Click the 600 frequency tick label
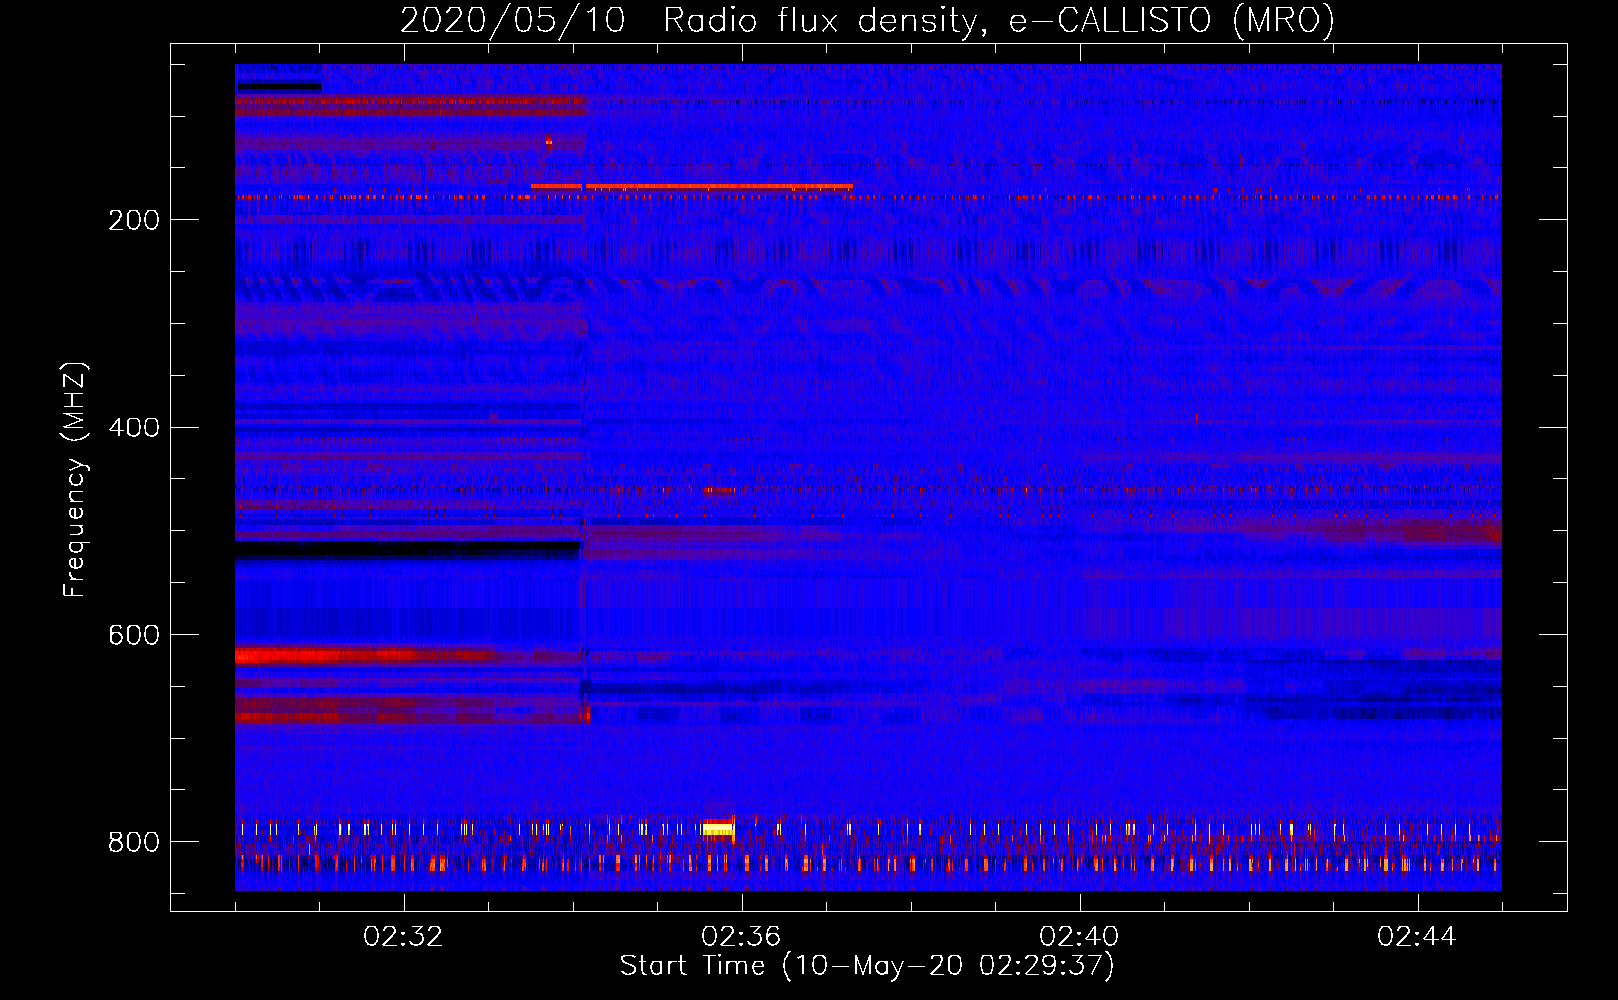1618x1000 pixels. click(134, 636)
